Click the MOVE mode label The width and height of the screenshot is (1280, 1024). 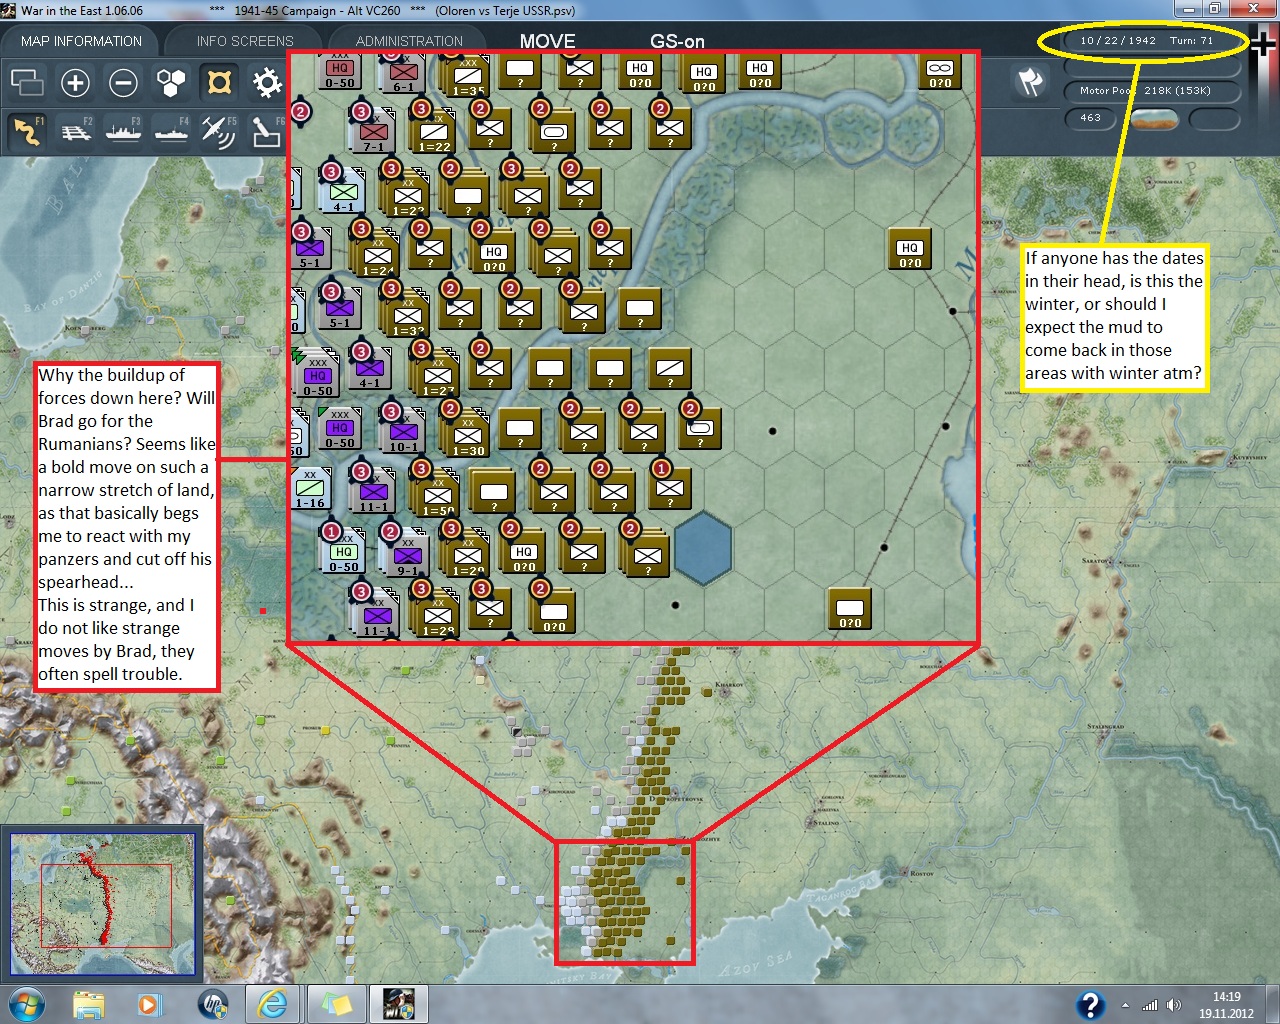(547, 41)
